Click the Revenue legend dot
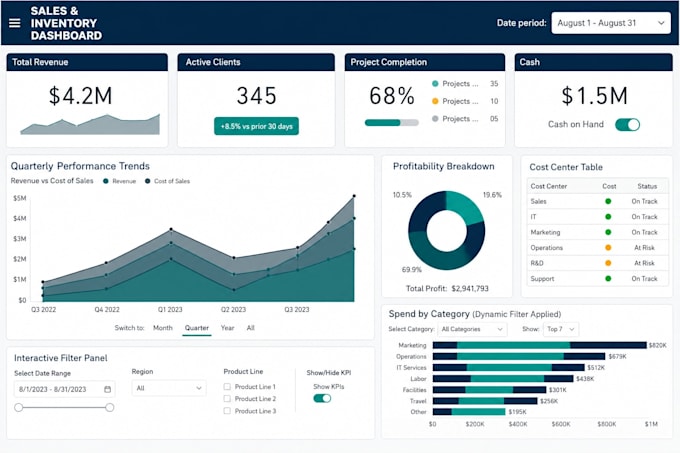This screenshot has width=680, height=453. 106,181
